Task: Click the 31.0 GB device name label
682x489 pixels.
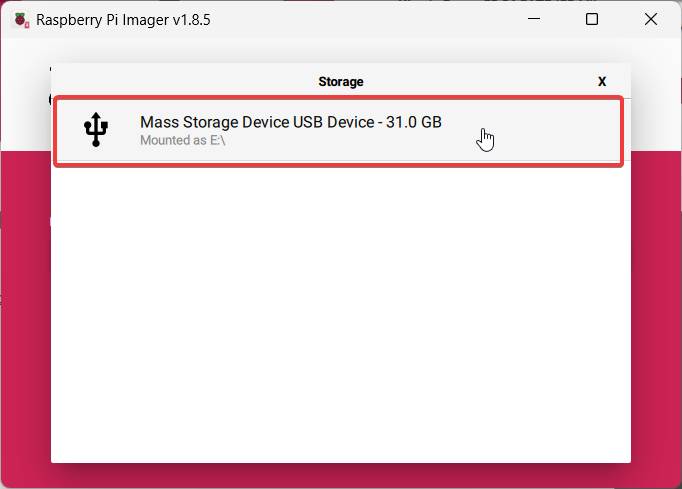Action: point(290,122)
